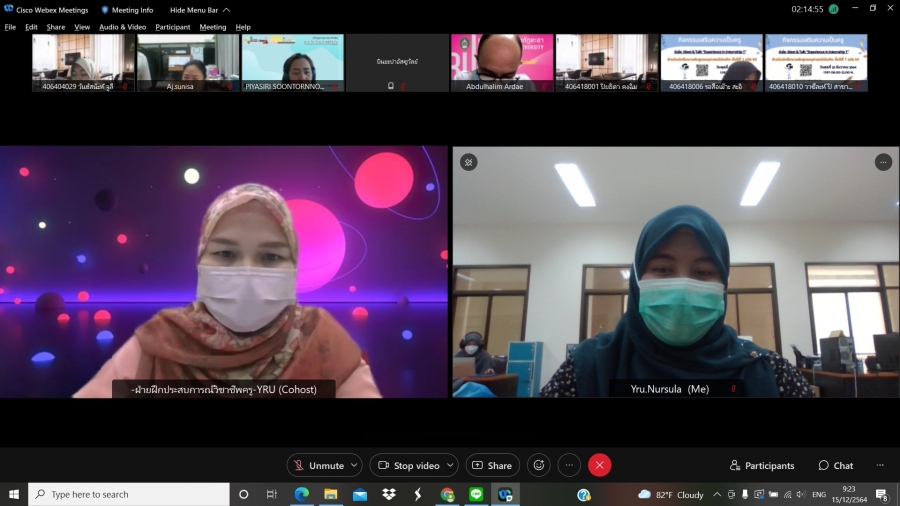The image size is (900, 506).
Task: Stop the camera video
Action: (408, 465)
